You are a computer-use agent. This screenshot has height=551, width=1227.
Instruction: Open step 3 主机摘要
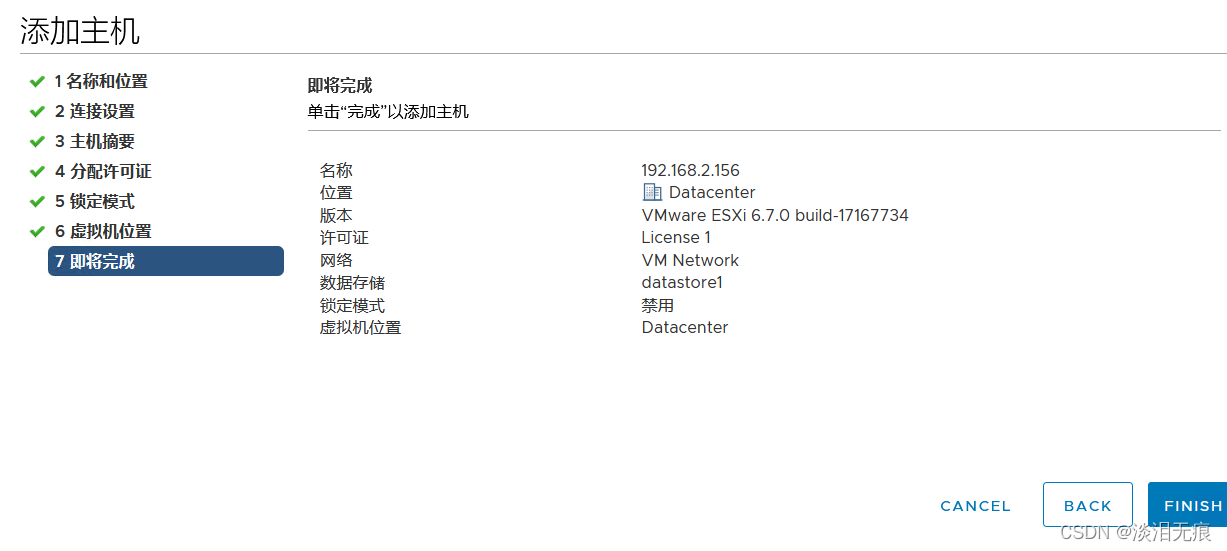pyautogui.click(x=95, y=141)
